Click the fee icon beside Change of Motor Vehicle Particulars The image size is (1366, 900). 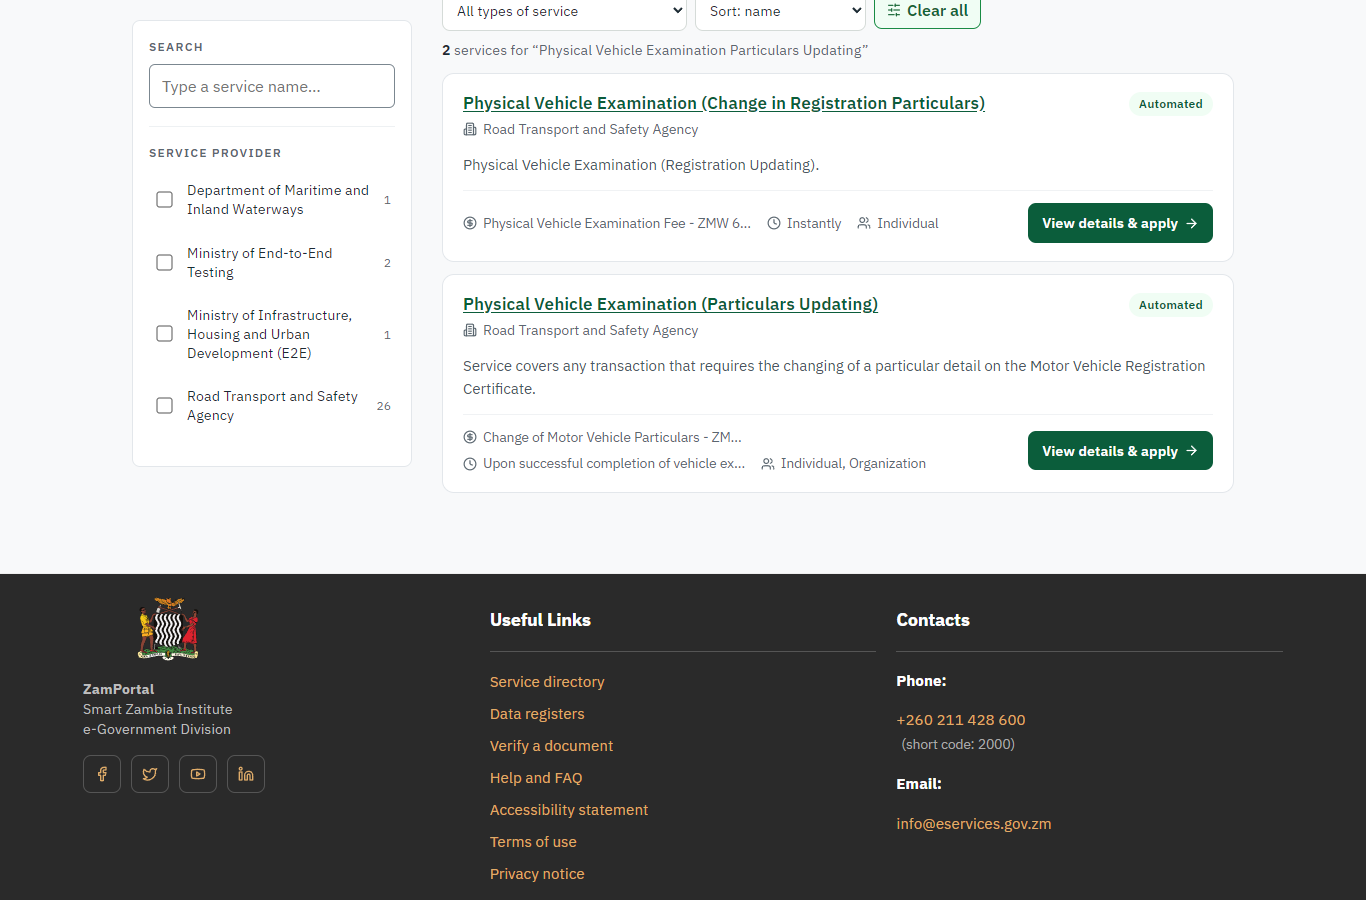pos(470,437)
